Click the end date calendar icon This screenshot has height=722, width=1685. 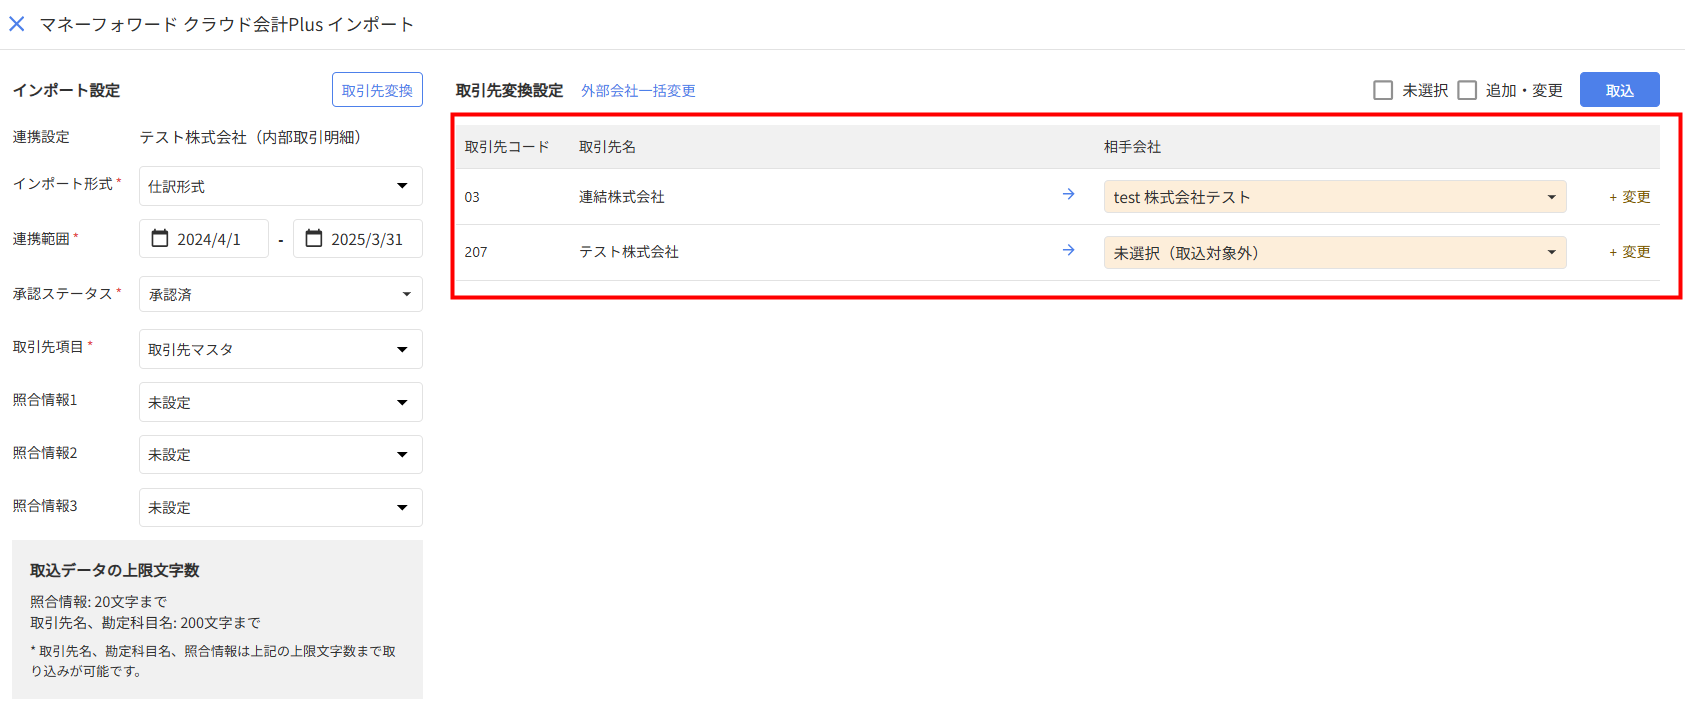point(314,239)
